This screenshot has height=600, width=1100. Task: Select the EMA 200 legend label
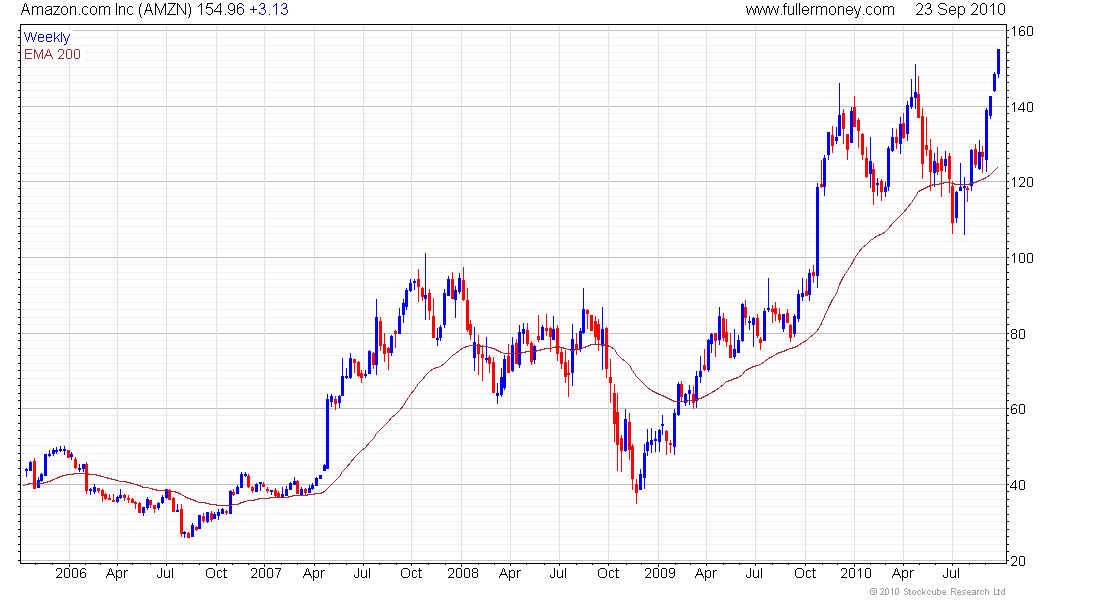[x=52, y=54]
